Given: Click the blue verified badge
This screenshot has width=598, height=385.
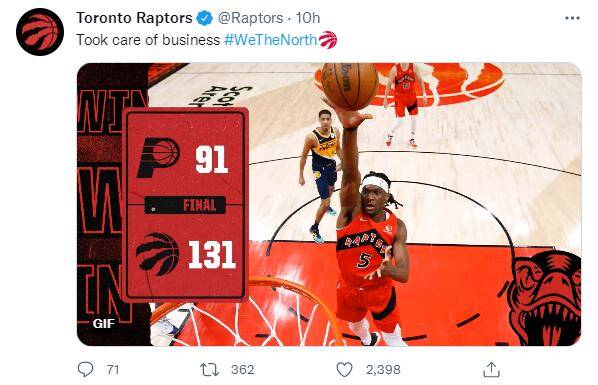Looking at the screenshot, I should (205, 18).
